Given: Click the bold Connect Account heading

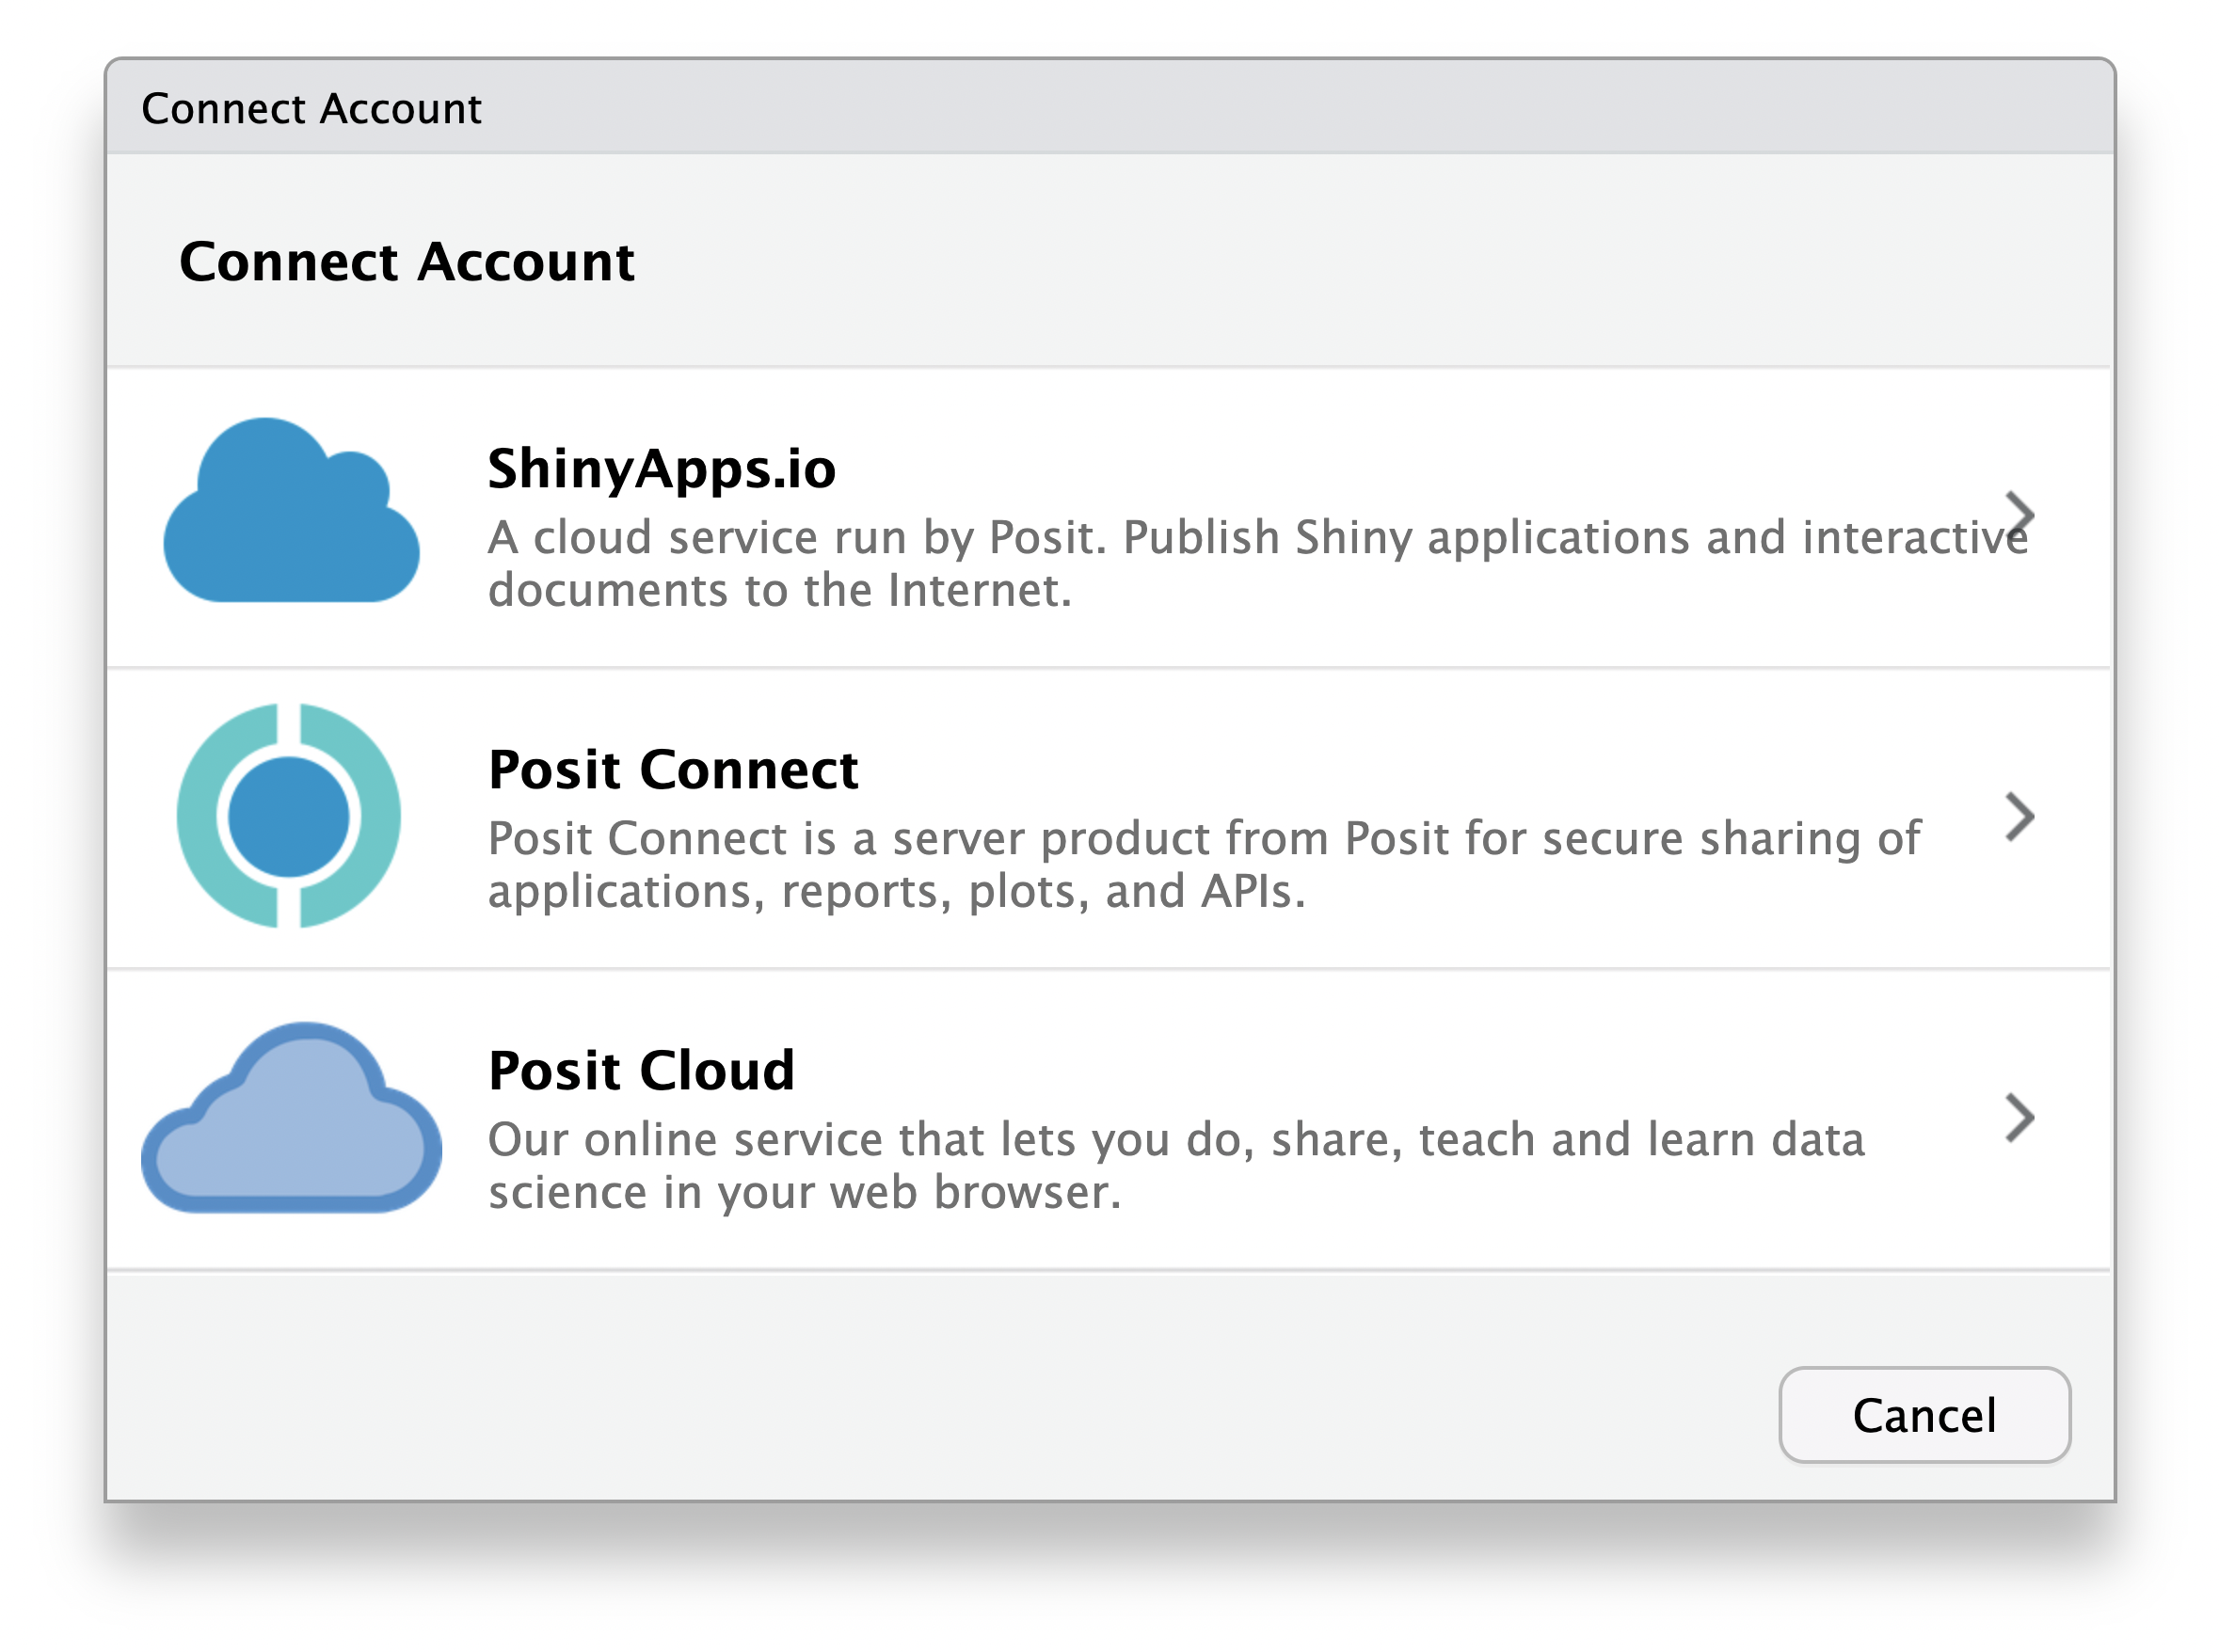Looking at the screenshot, I should [406, 262].
